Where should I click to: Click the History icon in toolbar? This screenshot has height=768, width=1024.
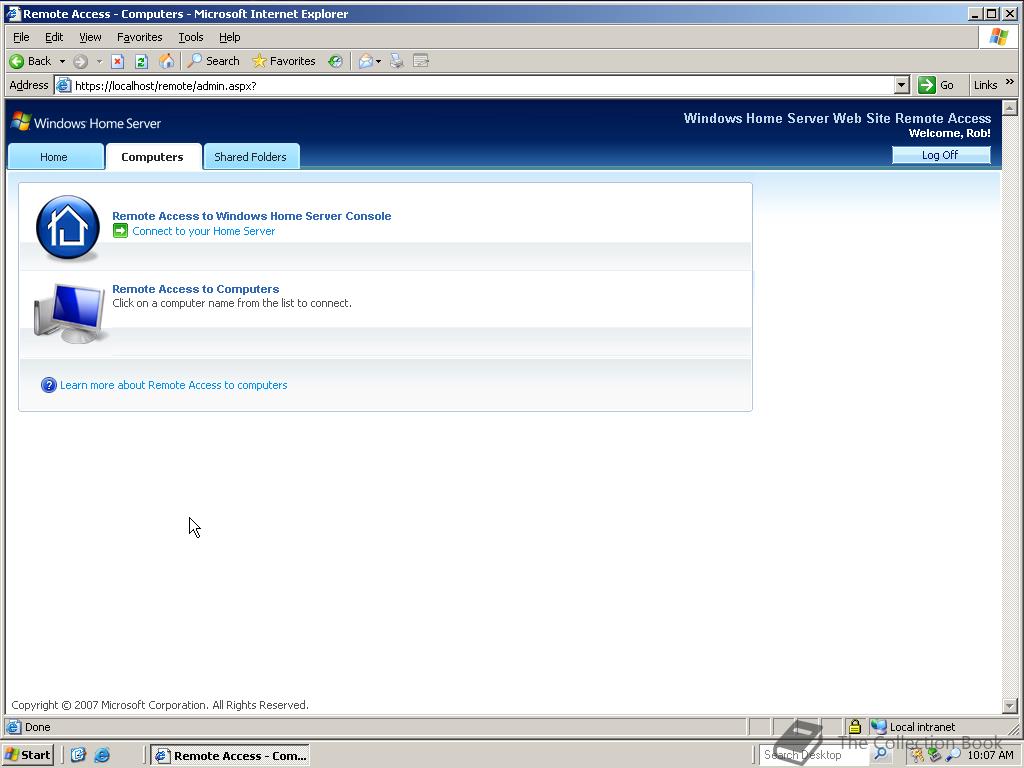click(x=335, y=61)
